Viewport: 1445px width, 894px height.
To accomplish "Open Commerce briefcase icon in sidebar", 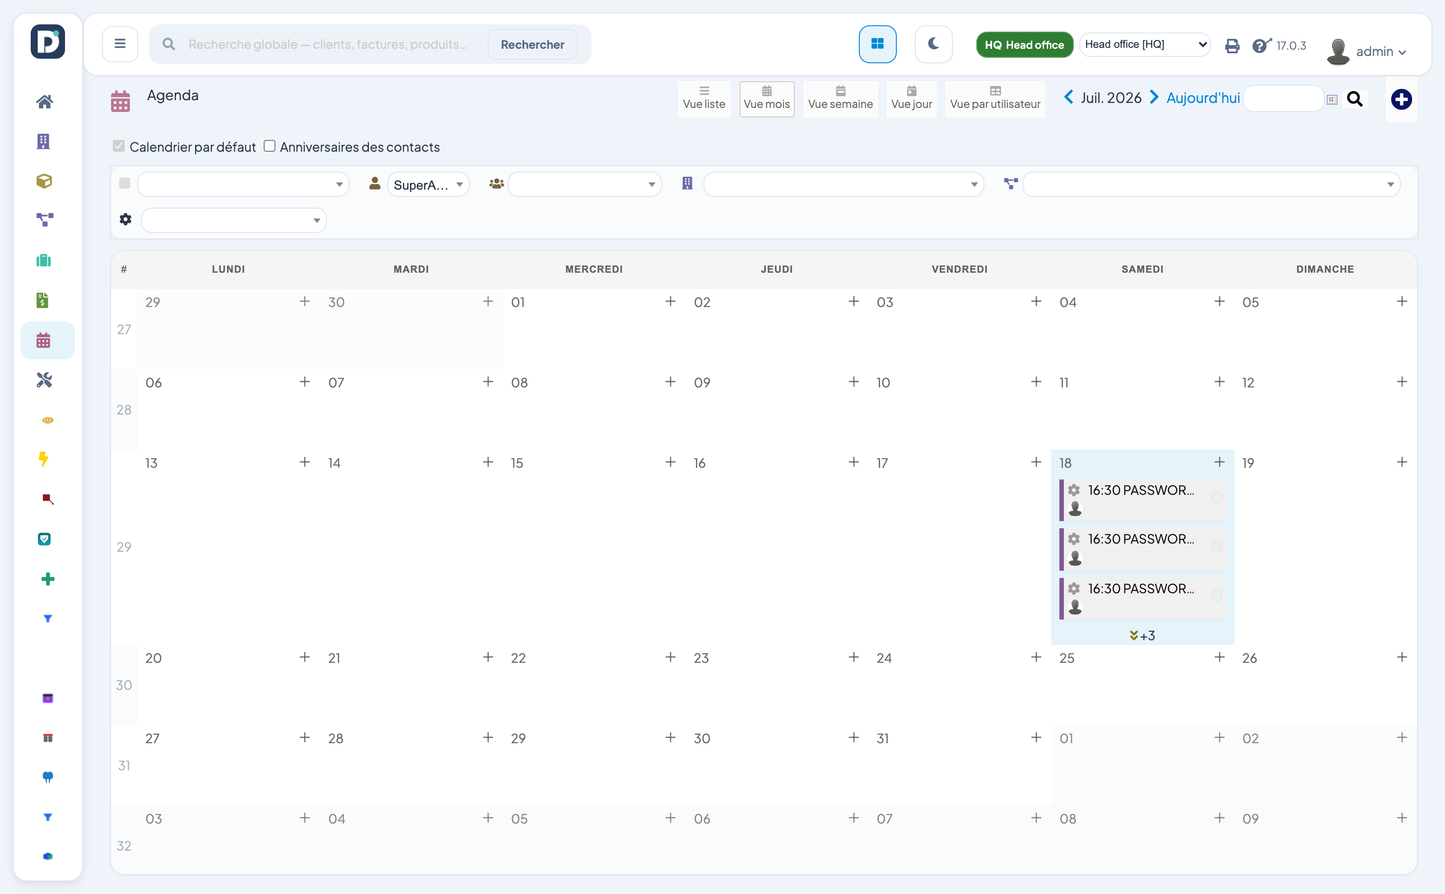I will tap(43, 260).
